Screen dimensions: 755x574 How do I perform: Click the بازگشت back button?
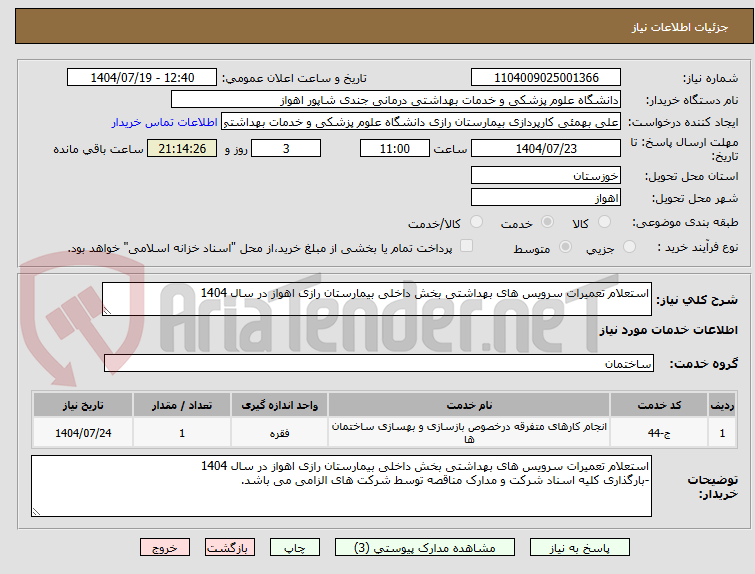click(x=230, y=548)
